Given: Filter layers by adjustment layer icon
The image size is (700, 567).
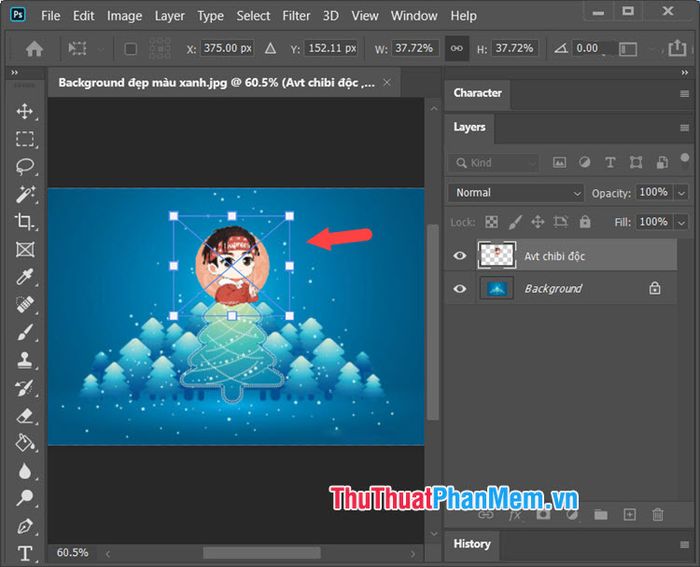Looking at the screenshot, I should [x=584, y=162].
